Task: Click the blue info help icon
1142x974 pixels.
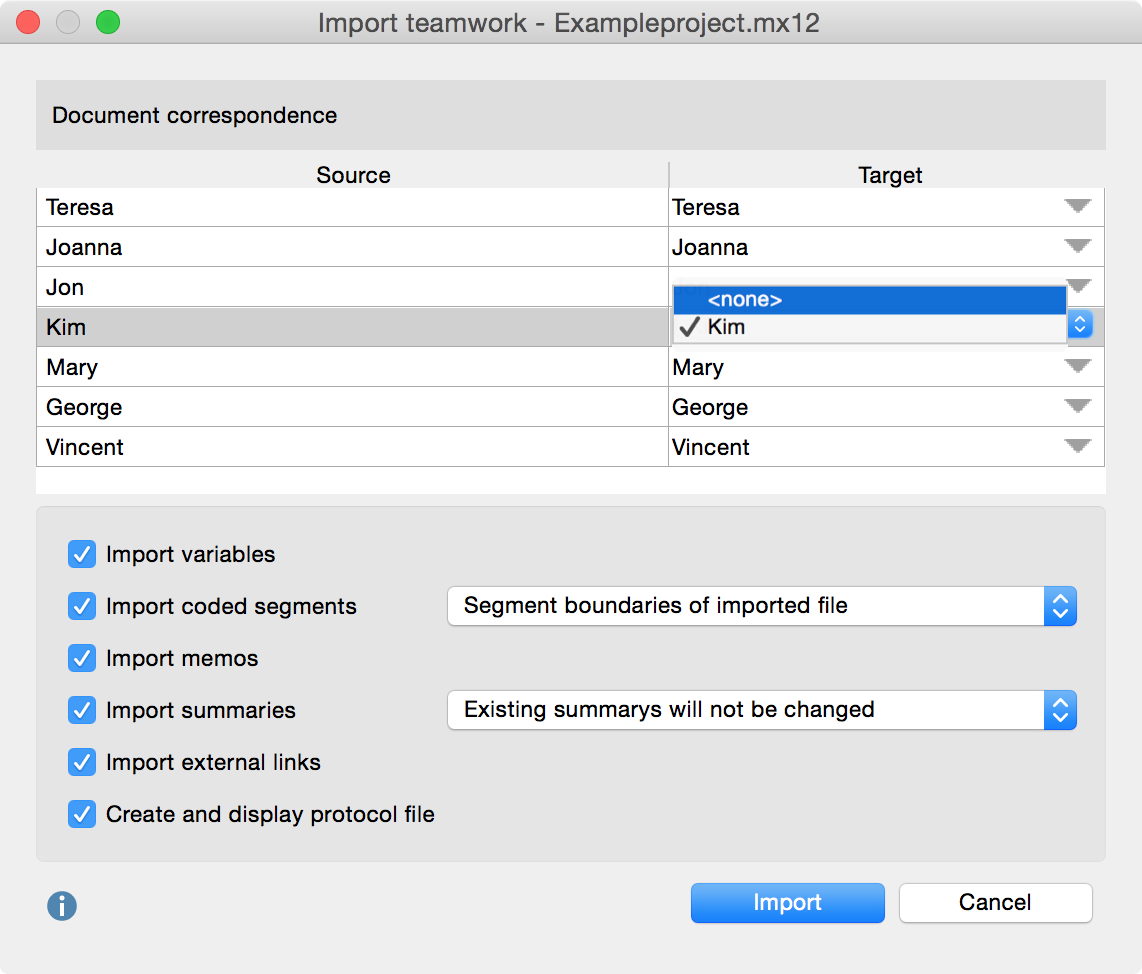Action: pyautogui.click(x=62, y=906)
